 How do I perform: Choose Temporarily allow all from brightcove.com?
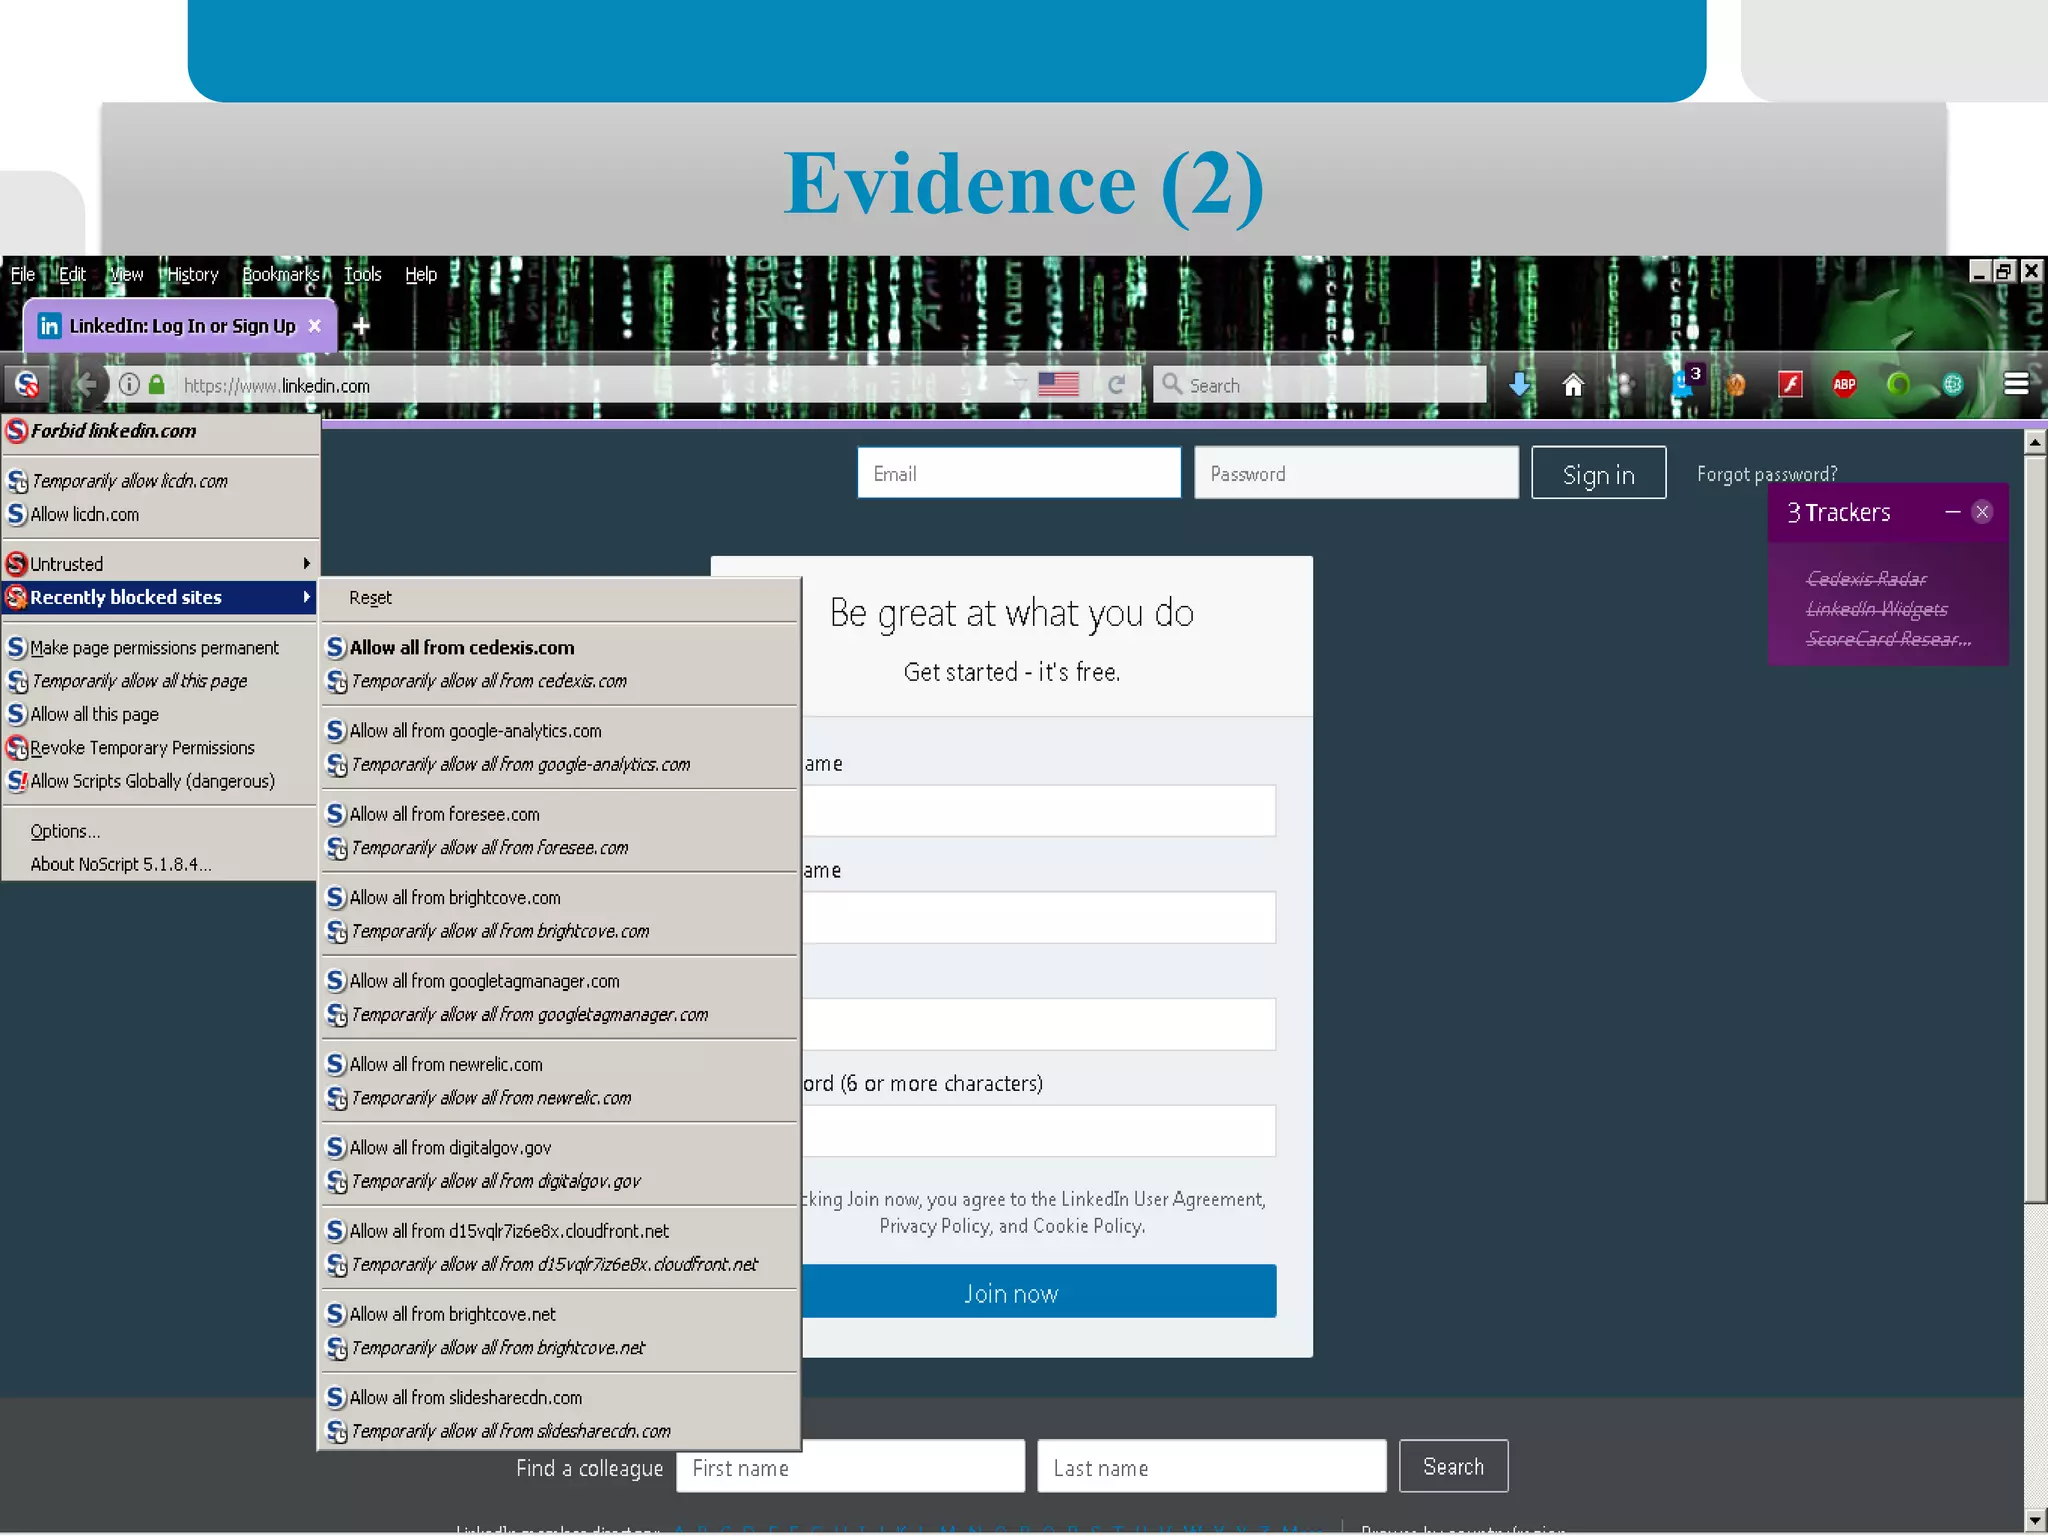pos(560,931)
